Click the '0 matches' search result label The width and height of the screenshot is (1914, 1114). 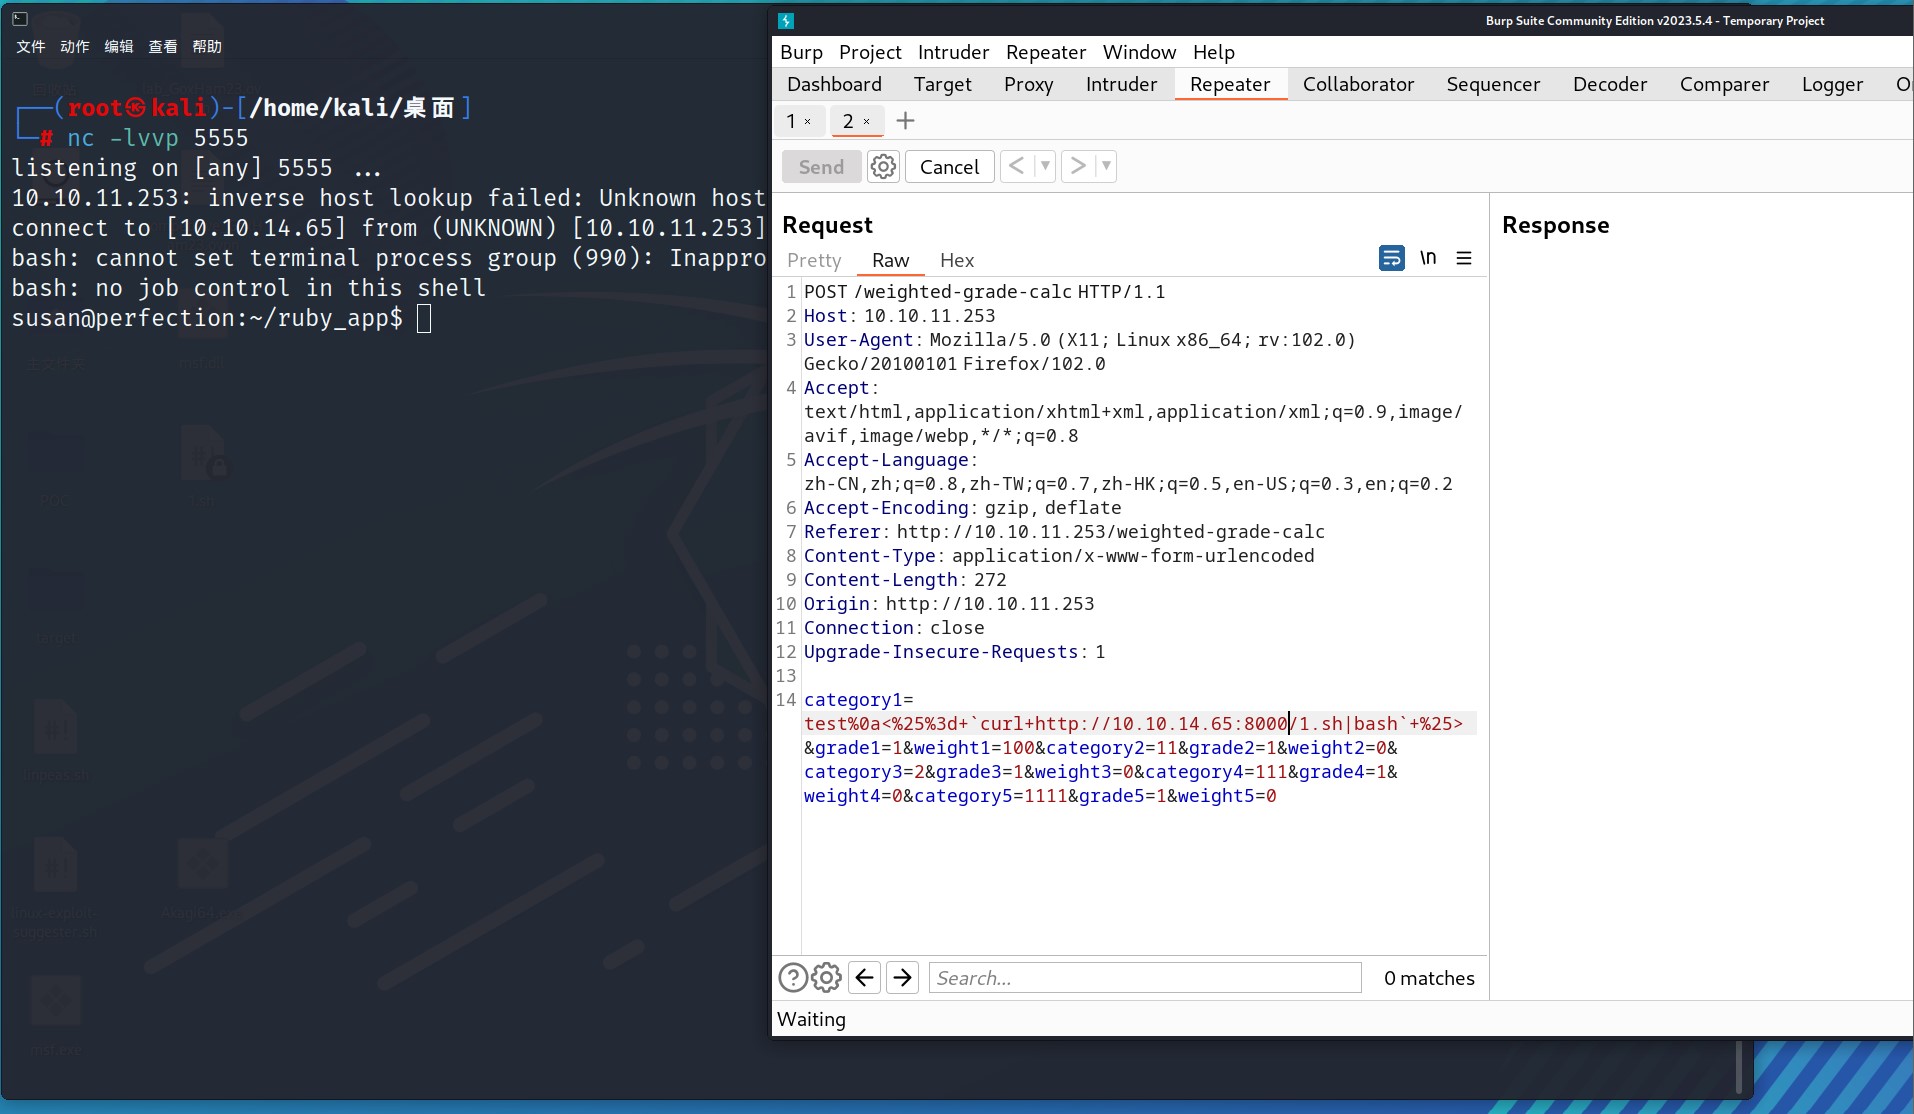(x=1429, y=978)
